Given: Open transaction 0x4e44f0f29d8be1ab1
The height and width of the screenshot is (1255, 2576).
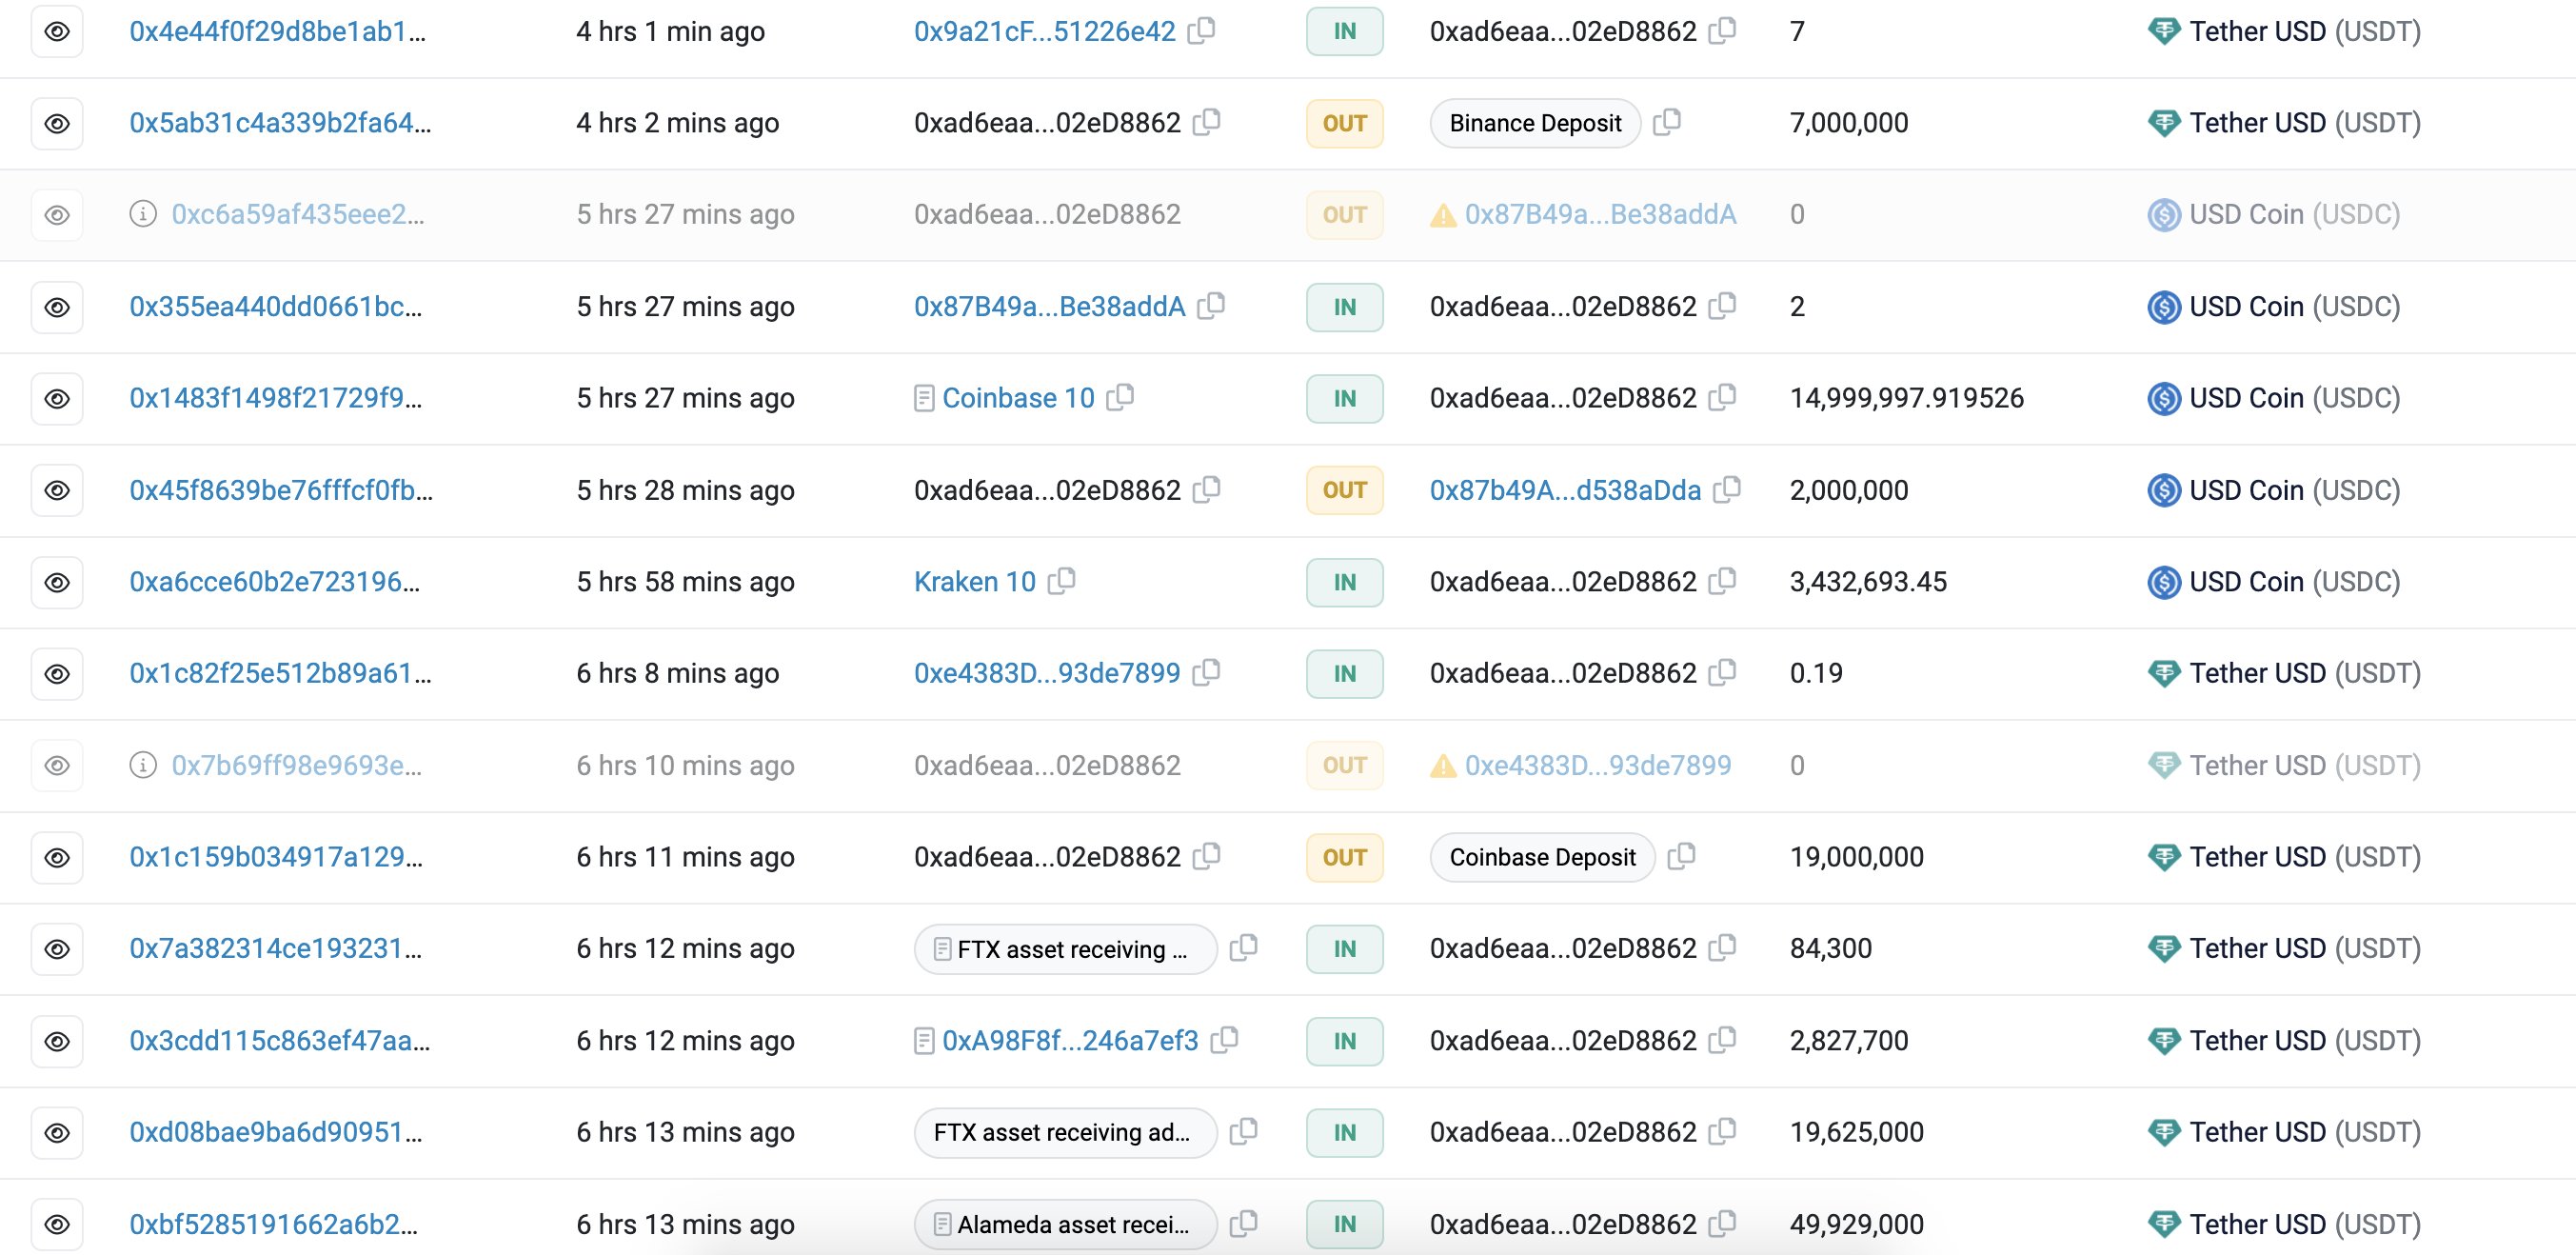Looking at the screenshot, I should click(x=277, y=31).
